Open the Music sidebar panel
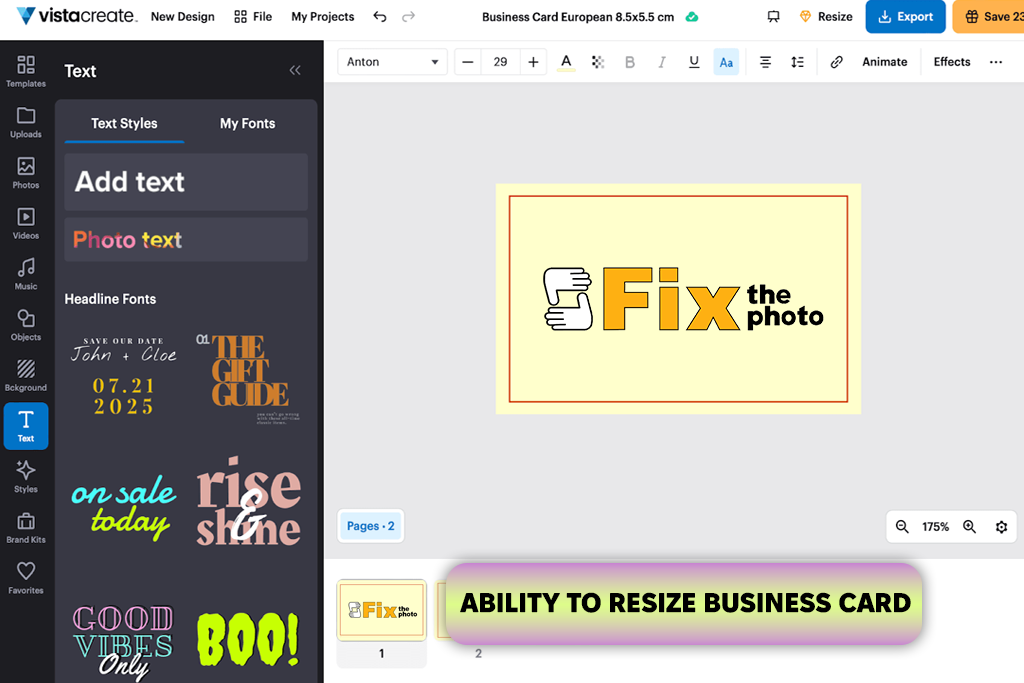This screenshot has width=1024, height=683. pyautogui.click(x=26, y=273)
